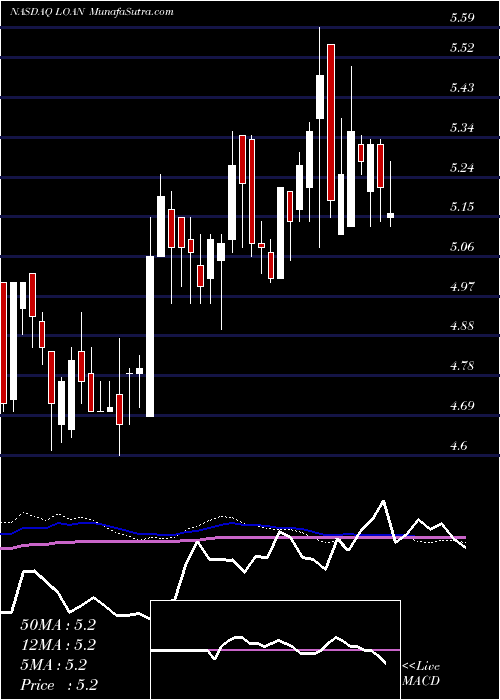Click the '5MA : 5.2' readout
Viewport: 500px width, 700px height.
tap(53, 665)
